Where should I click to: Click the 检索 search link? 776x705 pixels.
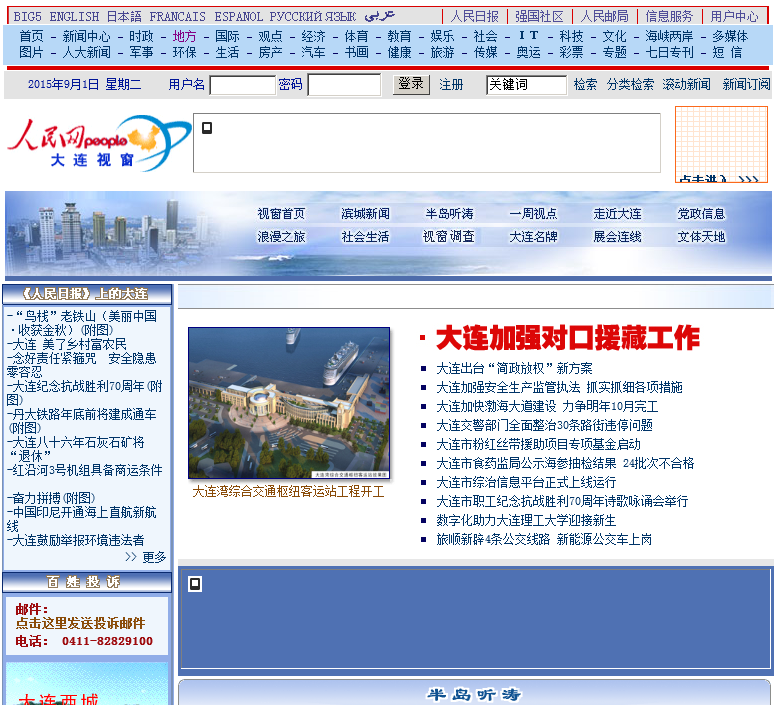coord(585,84)
